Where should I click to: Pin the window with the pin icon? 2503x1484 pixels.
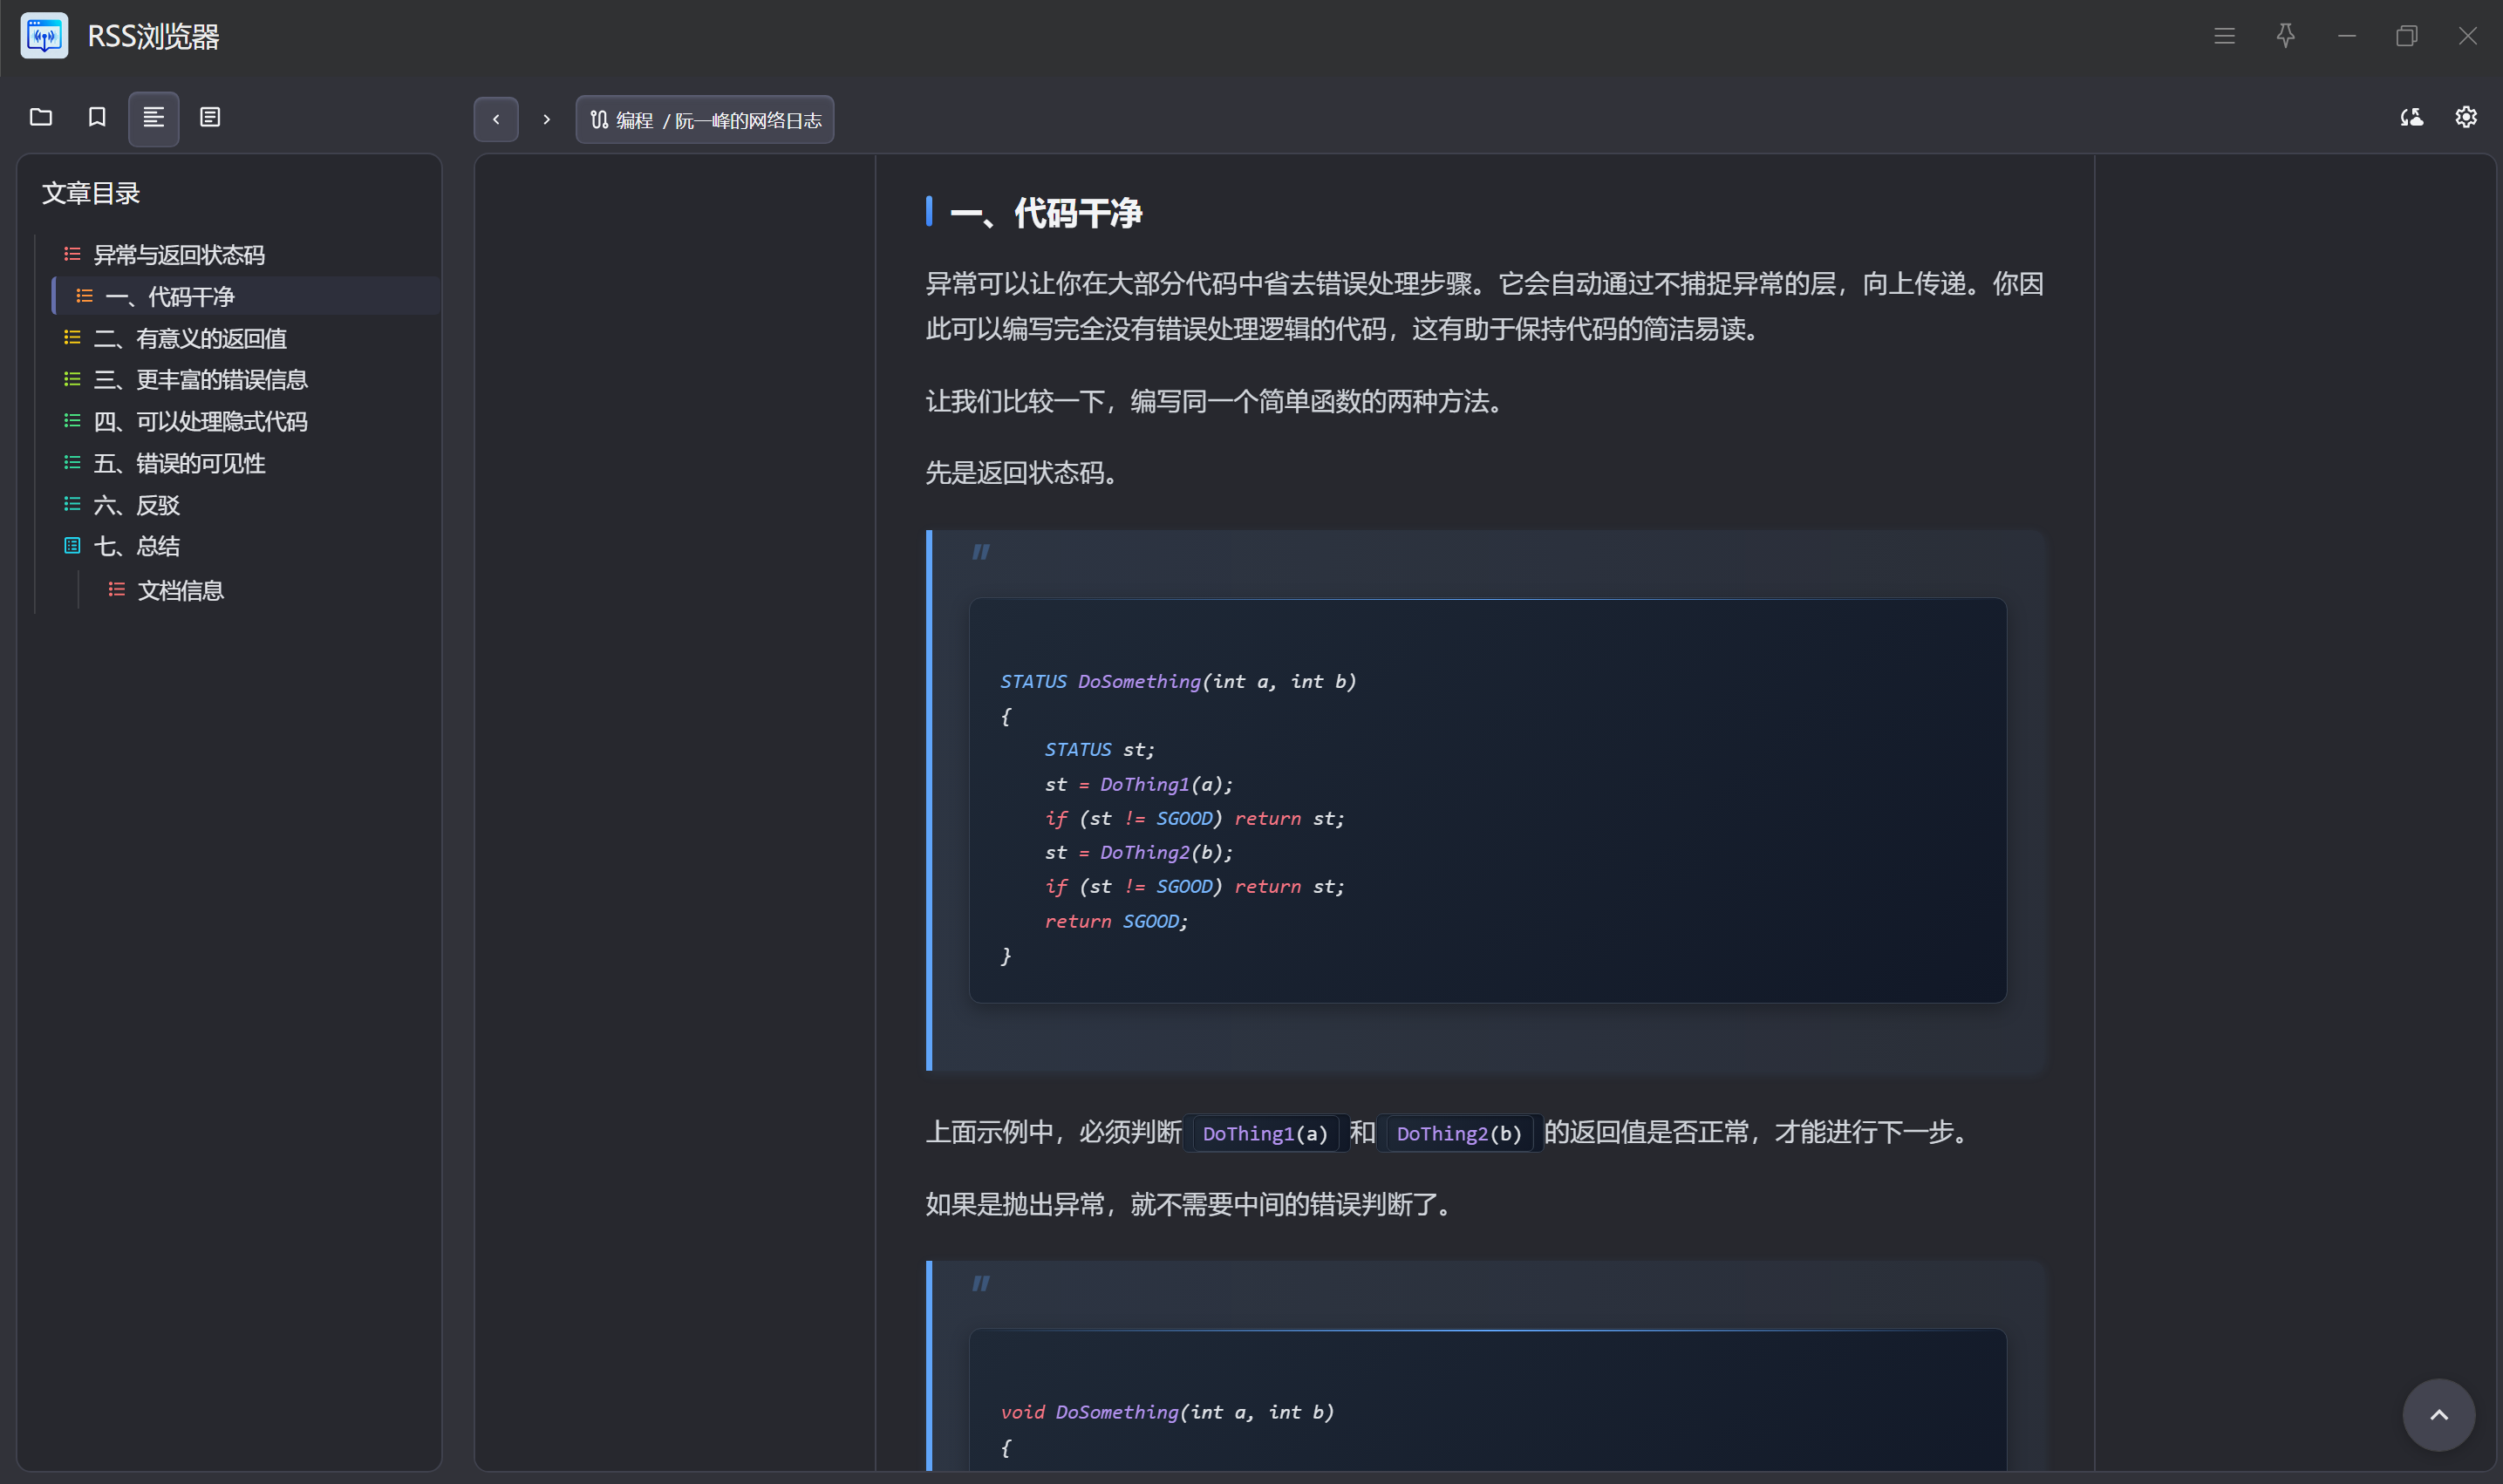[x=2285, y=36]
